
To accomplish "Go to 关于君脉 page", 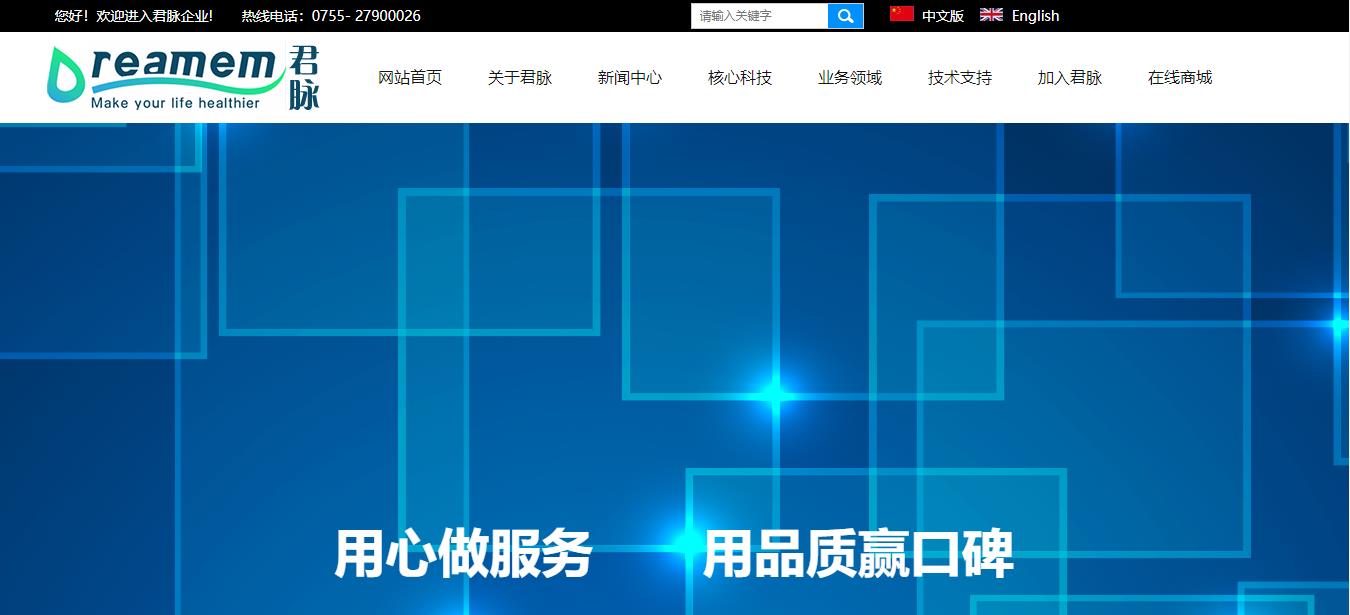I will click(x=520, y=78).
